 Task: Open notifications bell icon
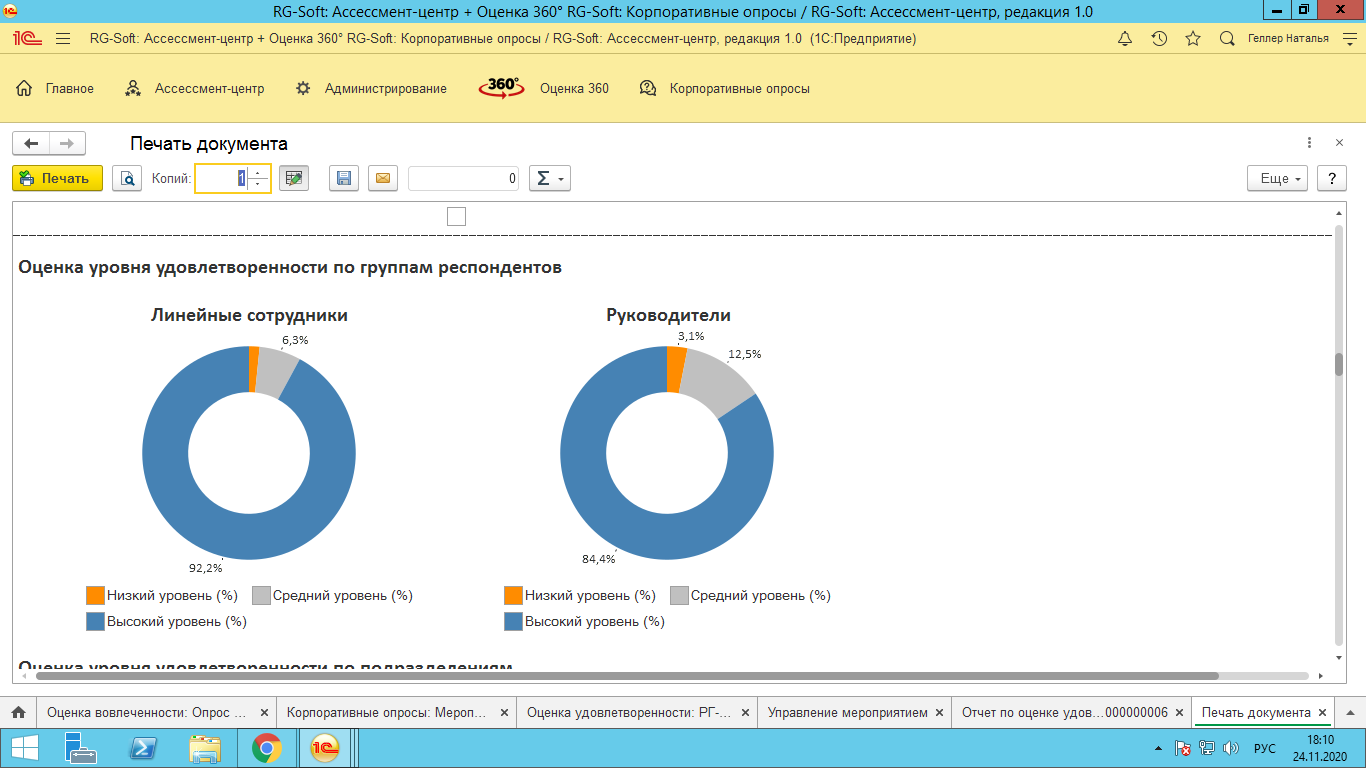[1125, 39]
